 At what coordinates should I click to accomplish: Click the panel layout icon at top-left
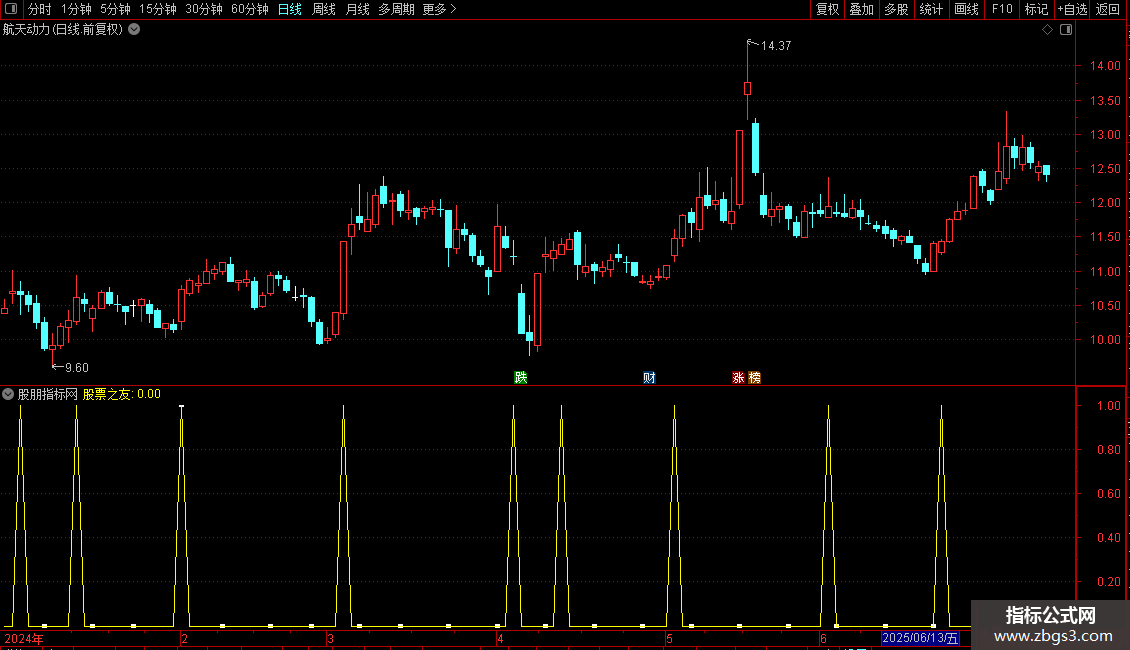coord(11,9)
